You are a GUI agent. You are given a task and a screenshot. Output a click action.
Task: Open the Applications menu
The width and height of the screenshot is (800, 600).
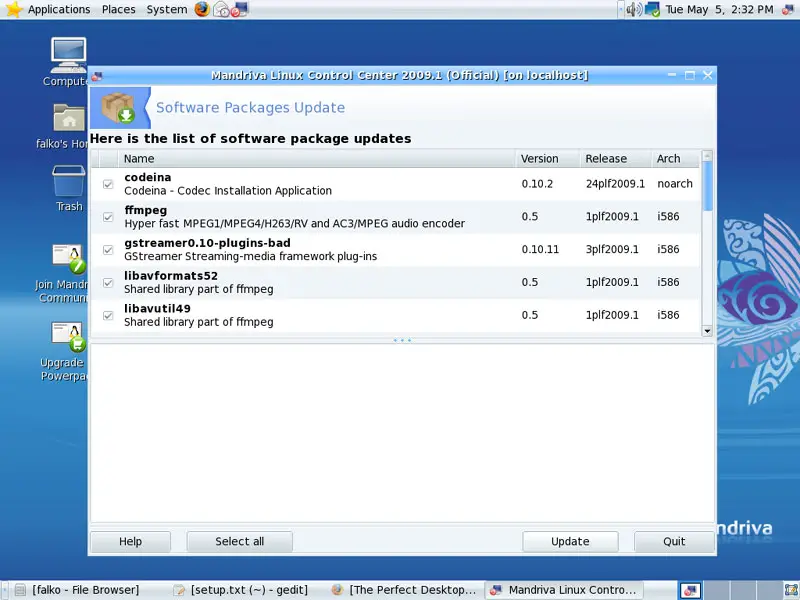[59, 9]
